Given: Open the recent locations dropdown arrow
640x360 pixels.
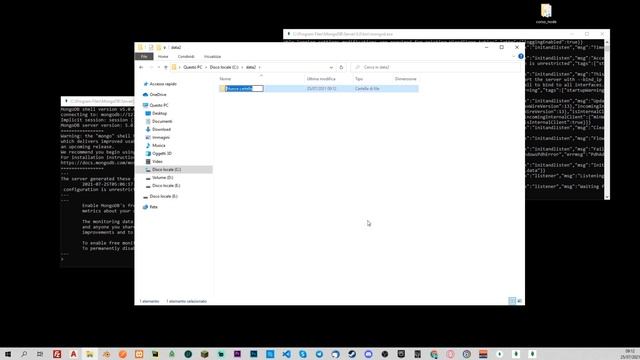Looking at the screenshot, I should coord(158,67).
